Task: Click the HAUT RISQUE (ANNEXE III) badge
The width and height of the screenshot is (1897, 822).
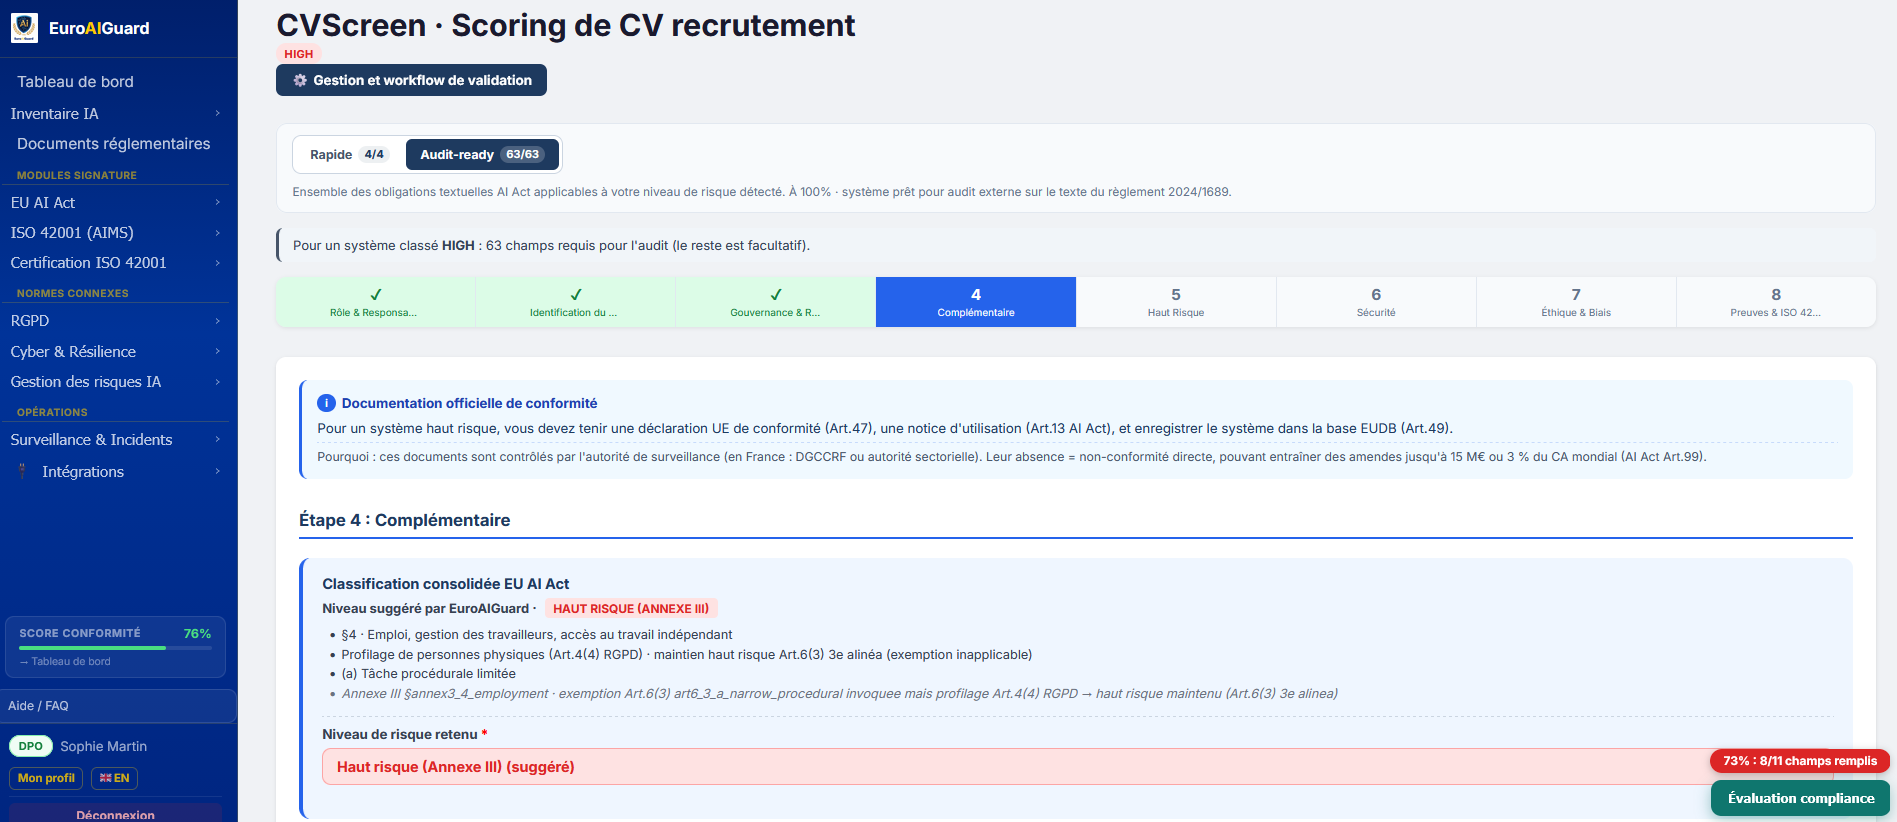Action: click(631, 608)
